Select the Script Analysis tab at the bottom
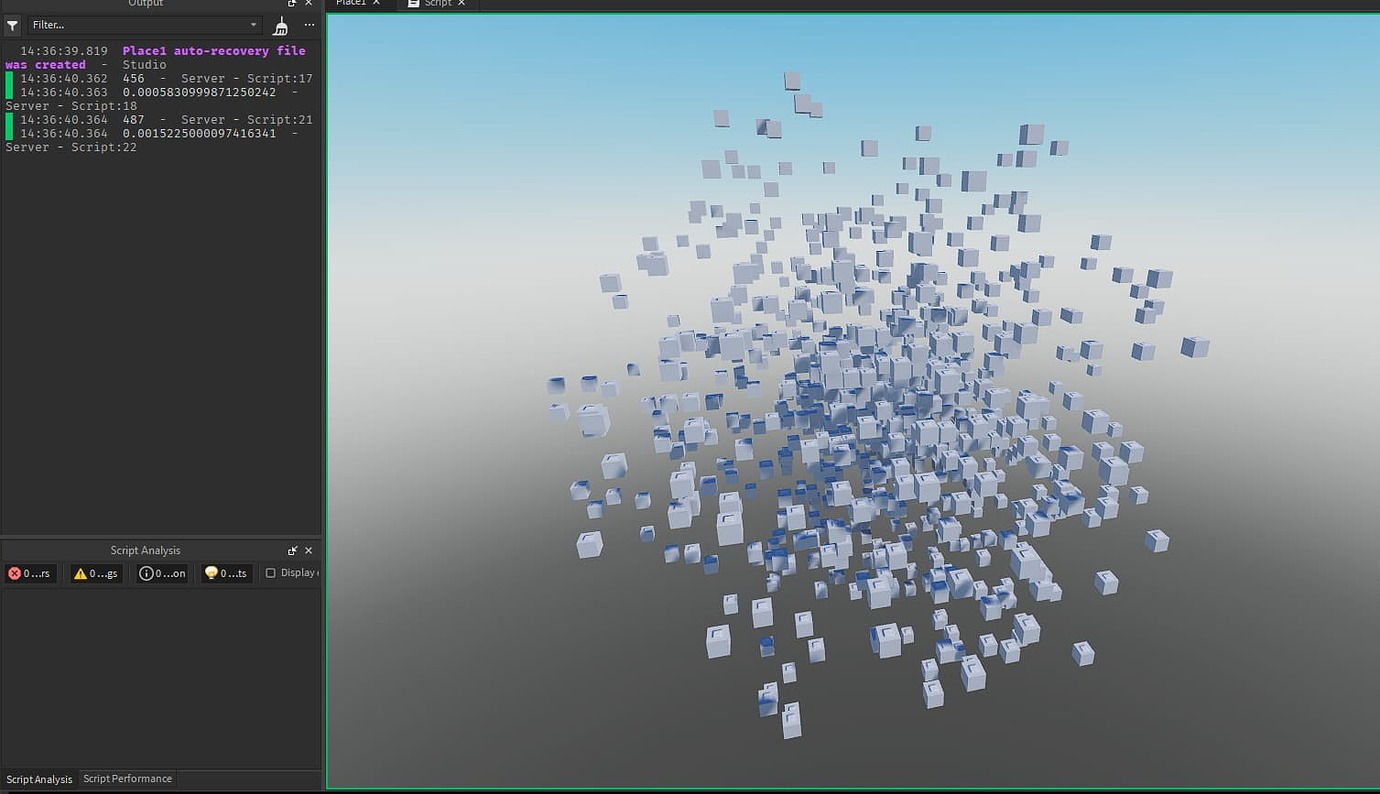Viewport: 1380px width, 794px height. pos(39,779)
